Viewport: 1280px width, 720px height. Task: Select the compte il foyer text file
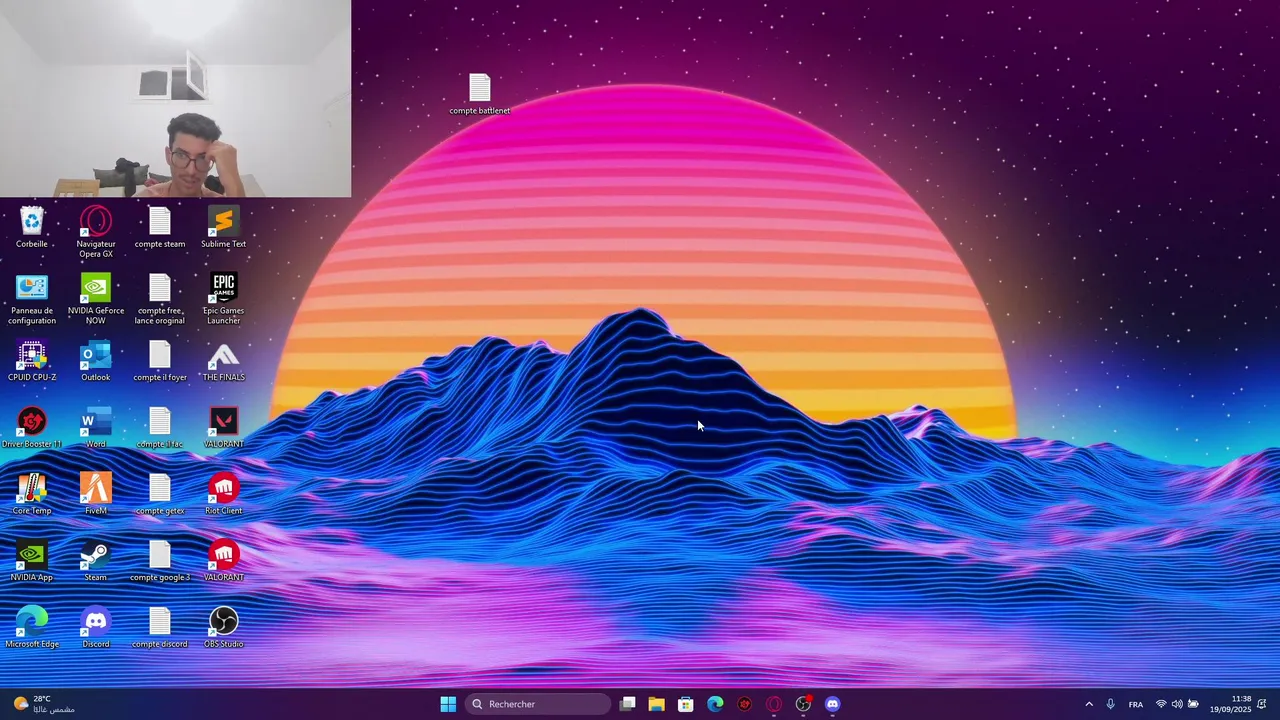(x=160, y=361)
